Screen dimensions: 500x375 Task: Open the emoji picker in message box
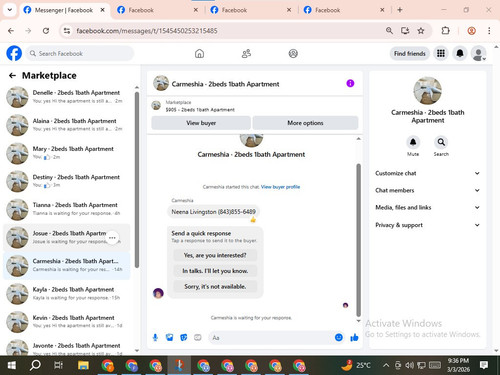pos(339,338)
